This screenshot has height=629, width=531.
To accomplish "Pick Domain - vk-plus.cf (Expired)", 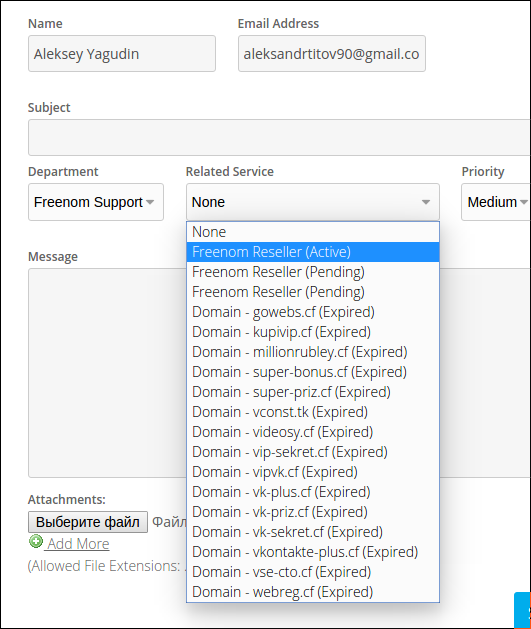I will click(313, 492).
